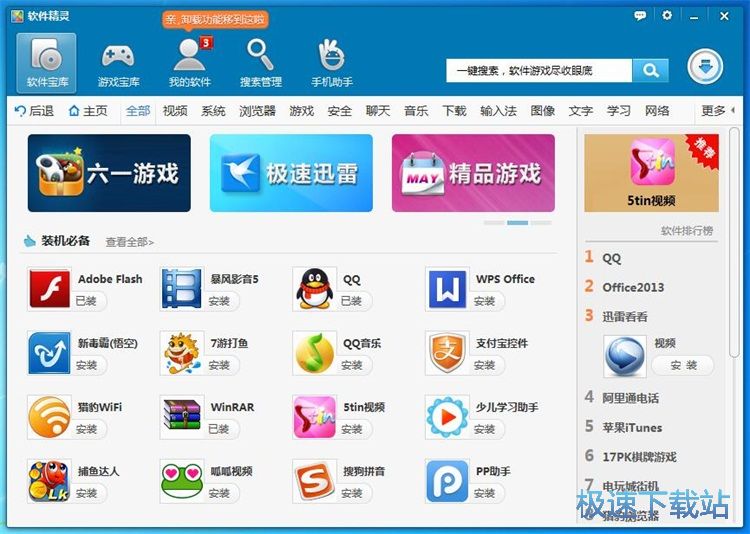Click the vertical scrollbar thumb
Image resolution: width=750 pixels, height=534 pixels.
tap(735, 242)
